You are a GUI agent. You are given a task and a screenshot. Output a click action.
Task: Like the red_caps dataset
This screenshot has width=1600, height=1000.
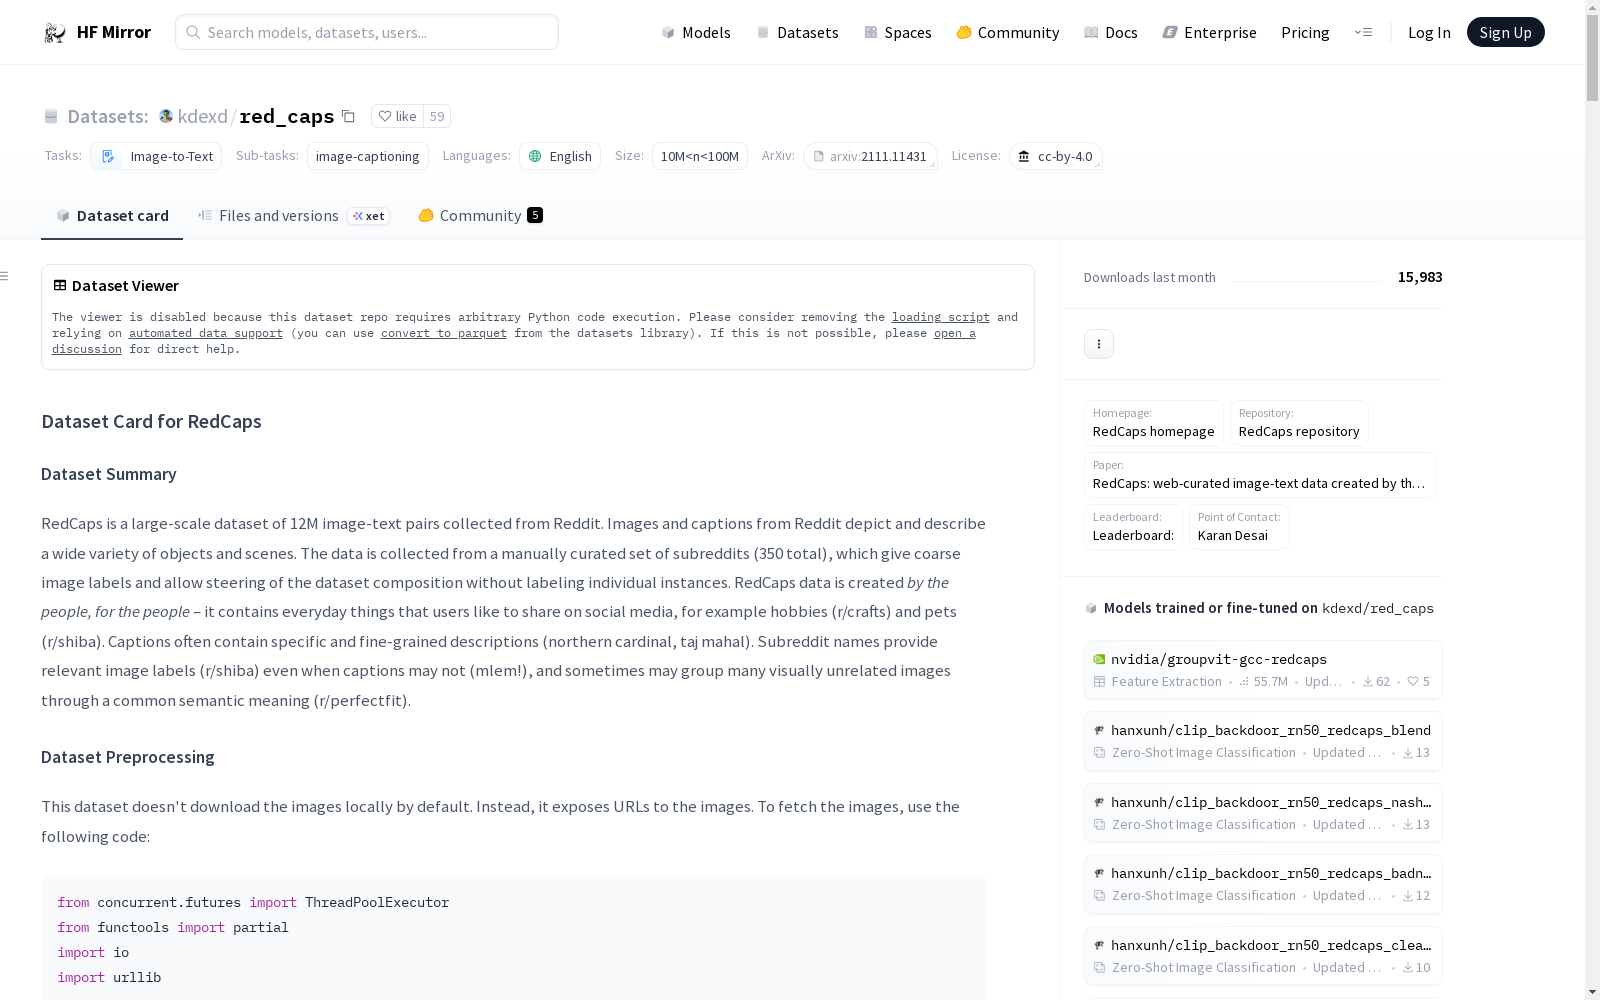point(397,116)
